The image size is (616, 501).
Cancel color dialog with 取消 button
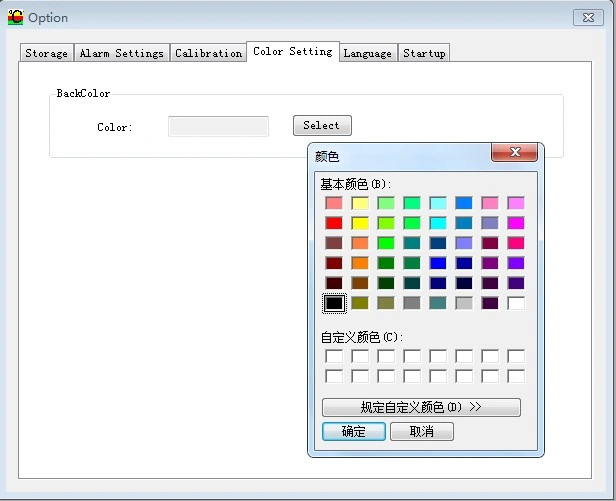click(421, 432)
